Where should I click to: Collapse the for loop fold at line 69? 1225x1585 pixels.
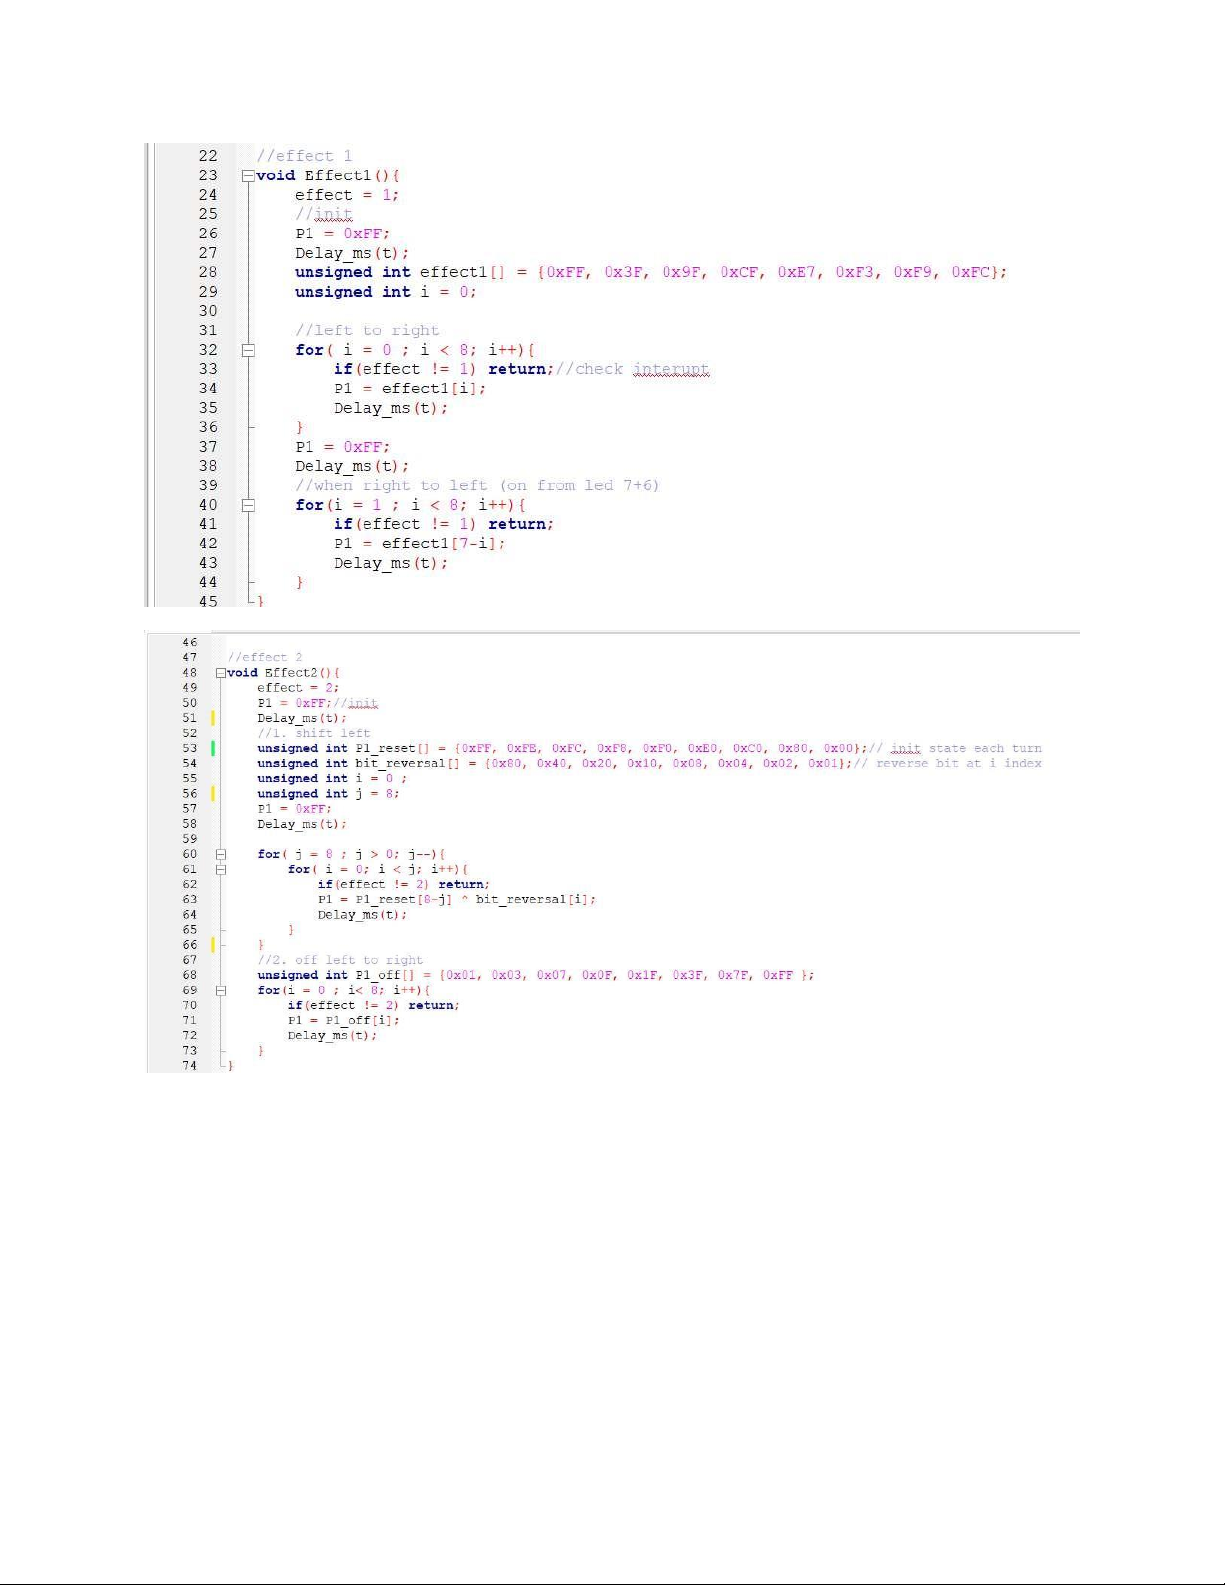click(221, 990)
